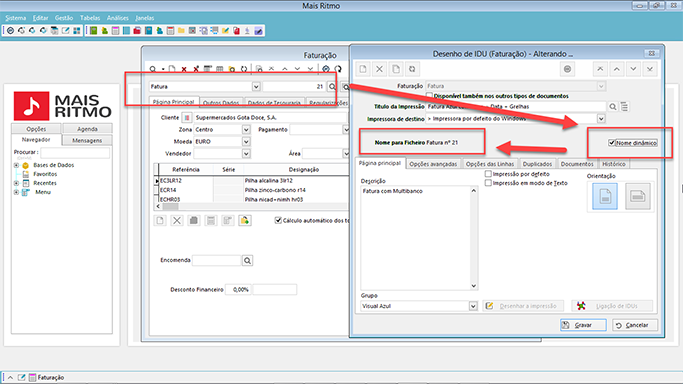683x384 pixels.
Task: Enable Impressão por defeito checkbox
Action: click(488, 174)
